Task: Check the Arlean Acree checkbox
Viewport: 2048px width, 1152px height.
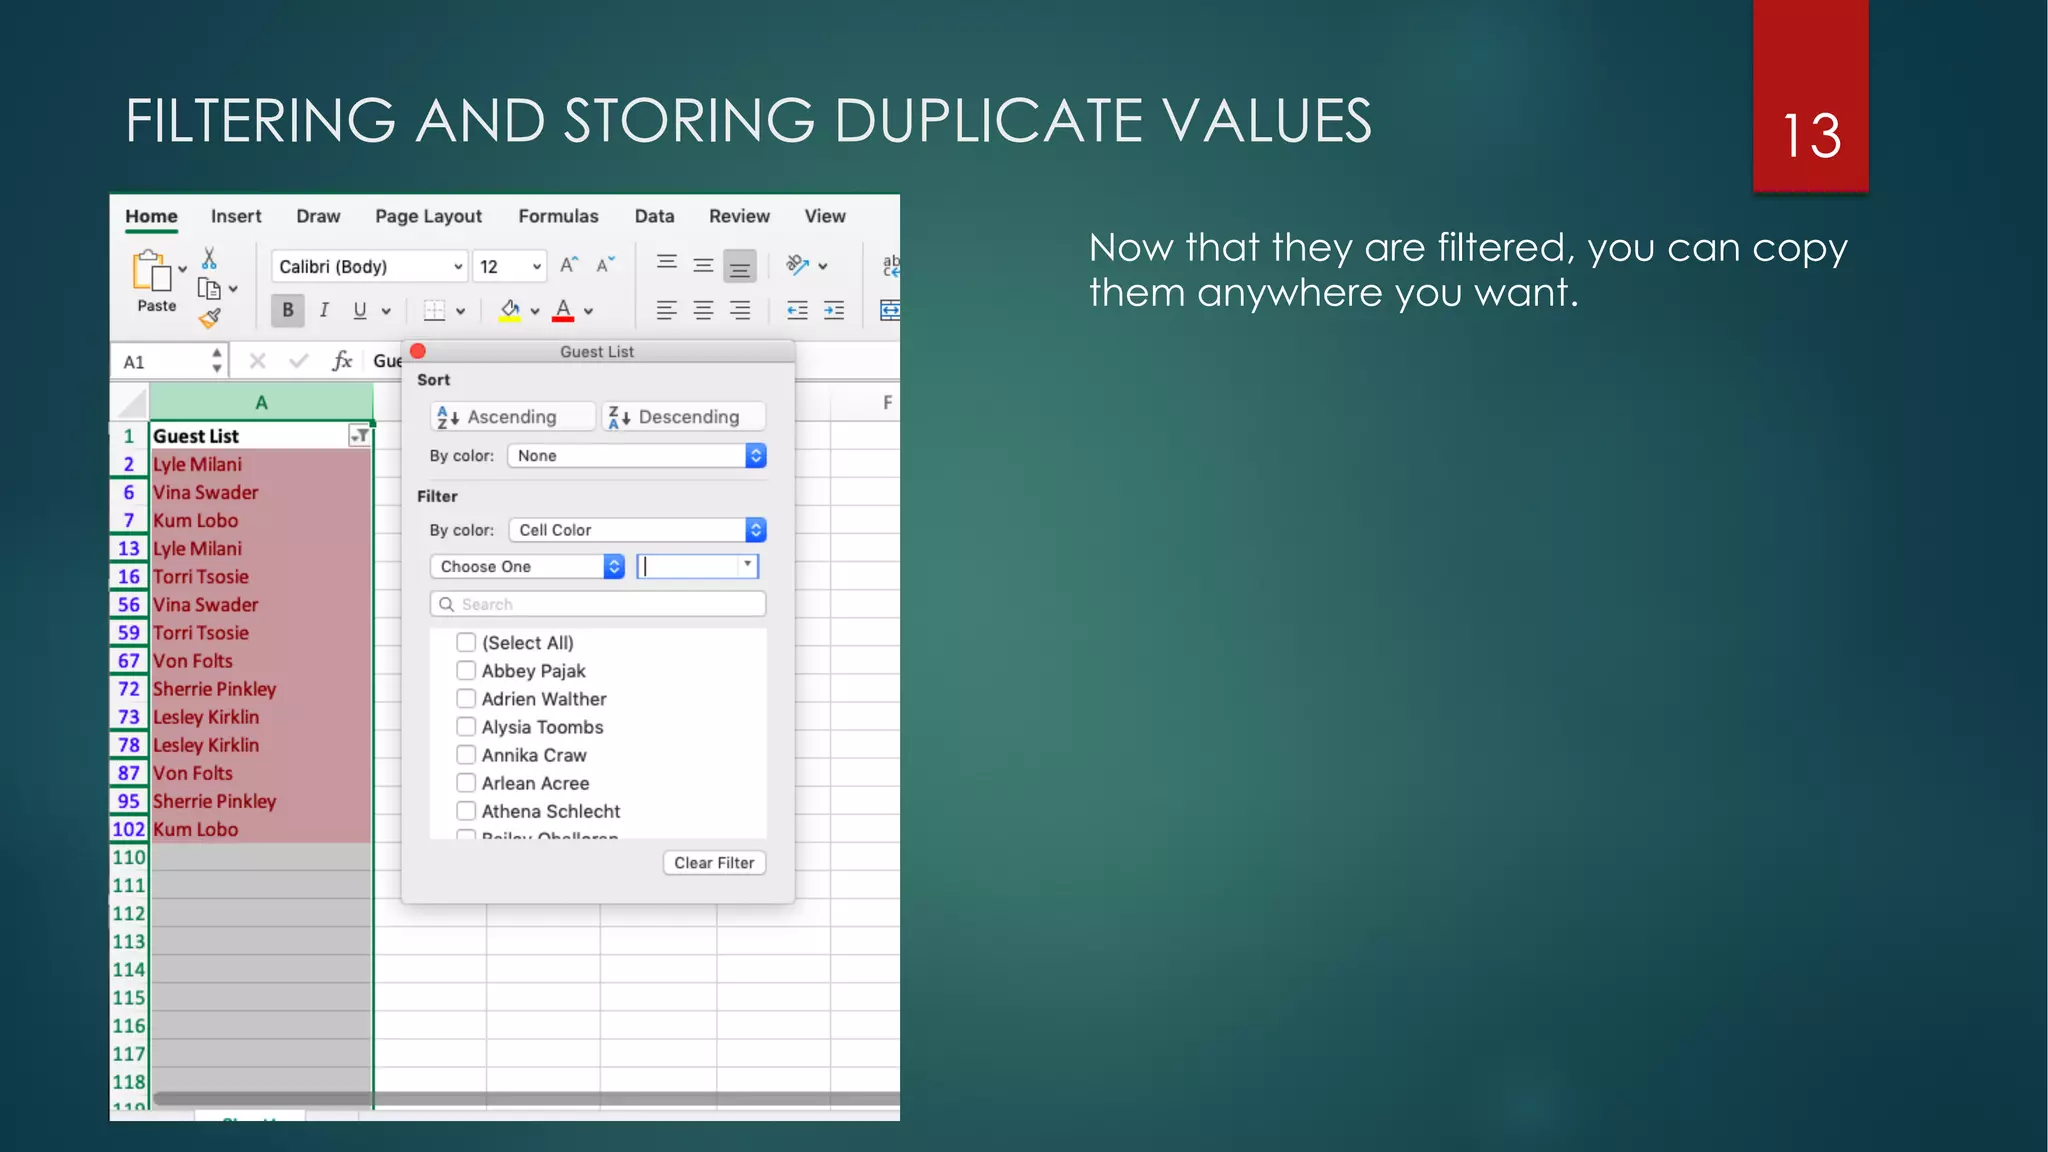Action: point(466,782)
